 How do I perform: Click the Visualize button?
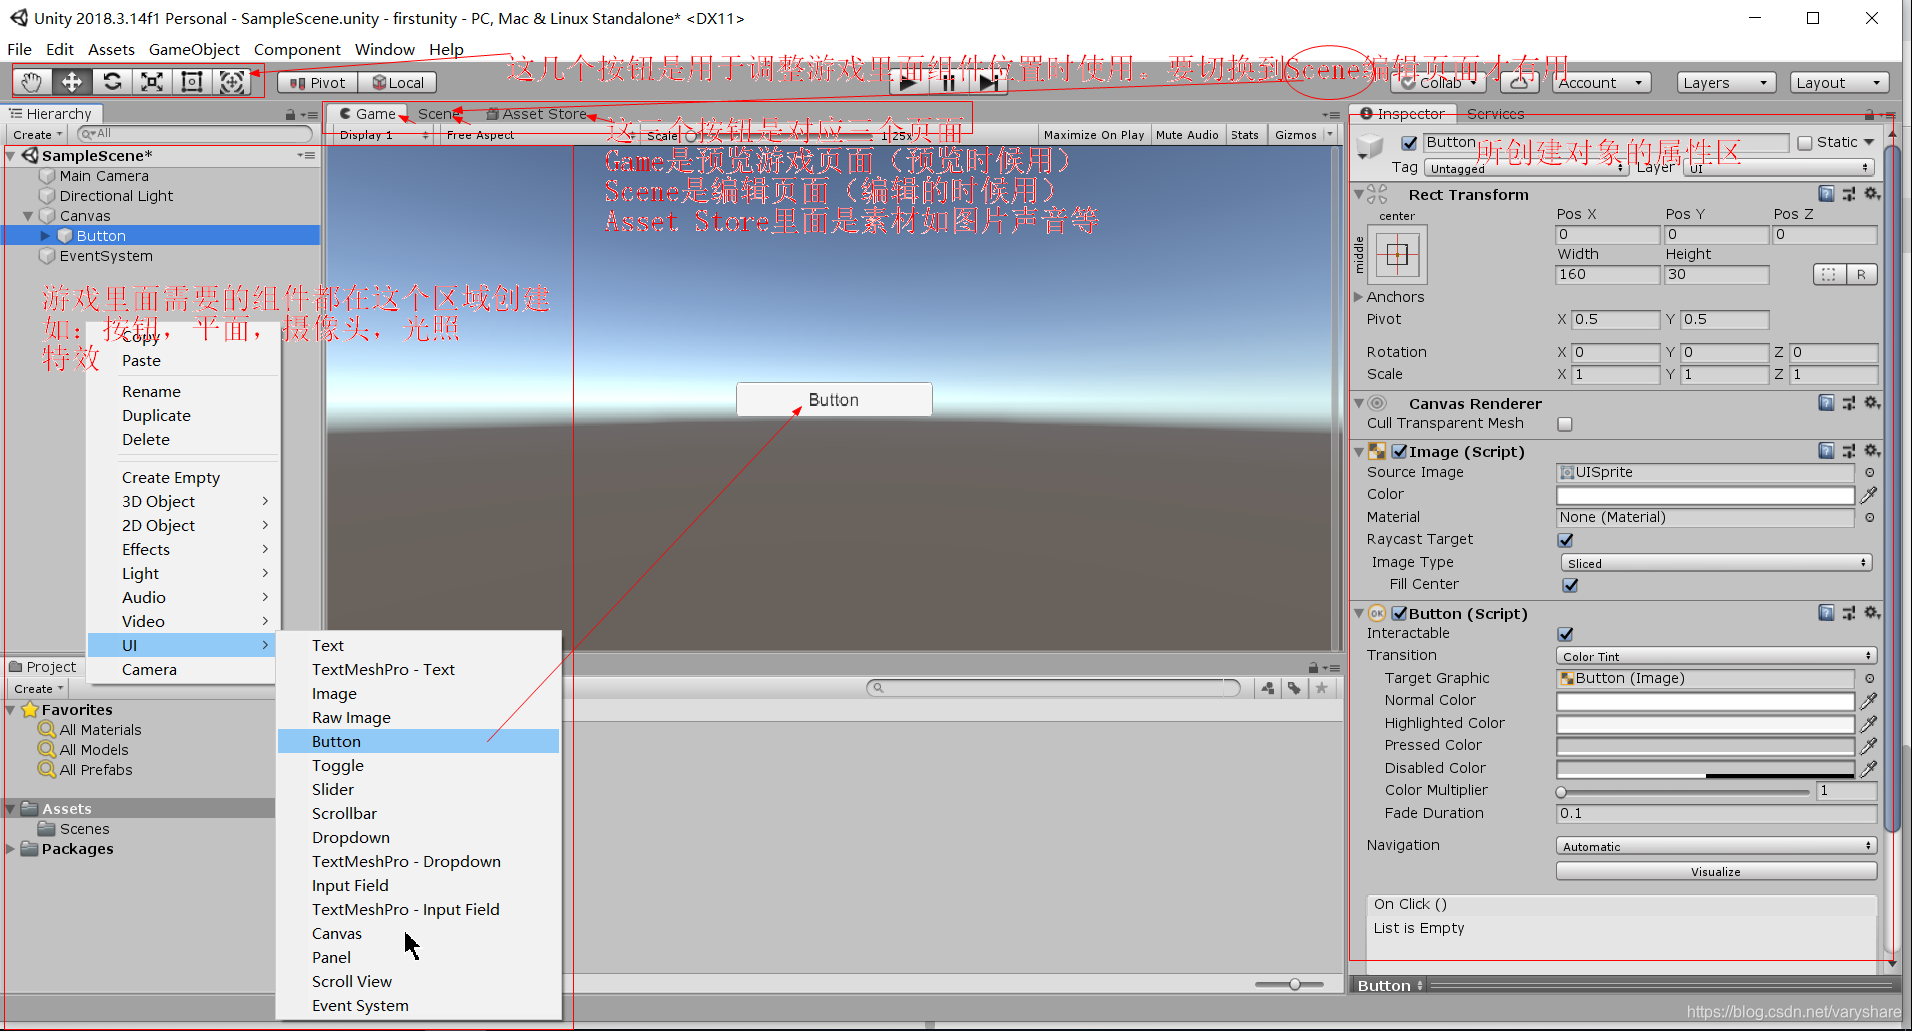point(1716,872)
